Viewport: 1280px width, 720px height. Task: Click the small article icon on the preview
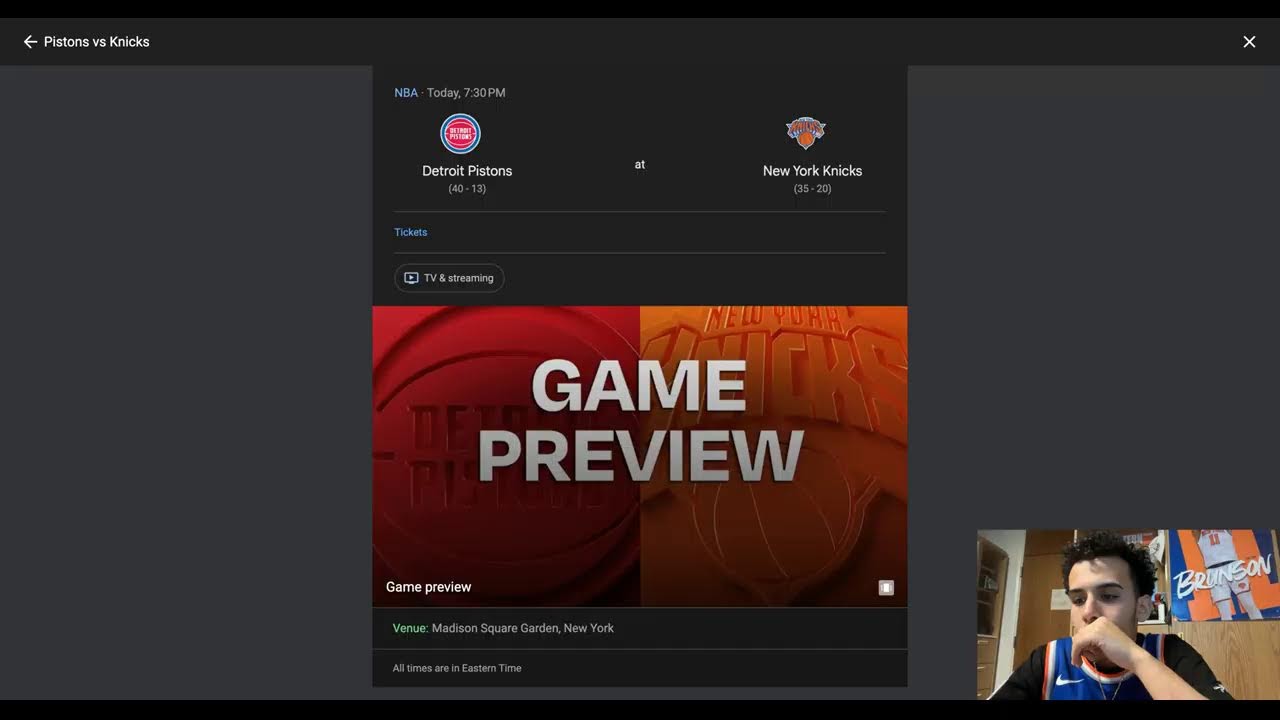[886, 588]
